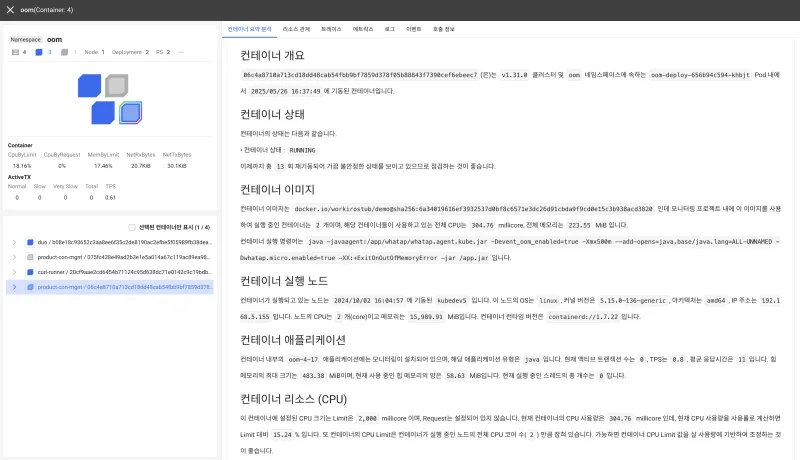The height and width of the screenshot is (460, 800).
Task: Click the status icon of selected product-con-mgmt row
Action: tap(30, 287)
